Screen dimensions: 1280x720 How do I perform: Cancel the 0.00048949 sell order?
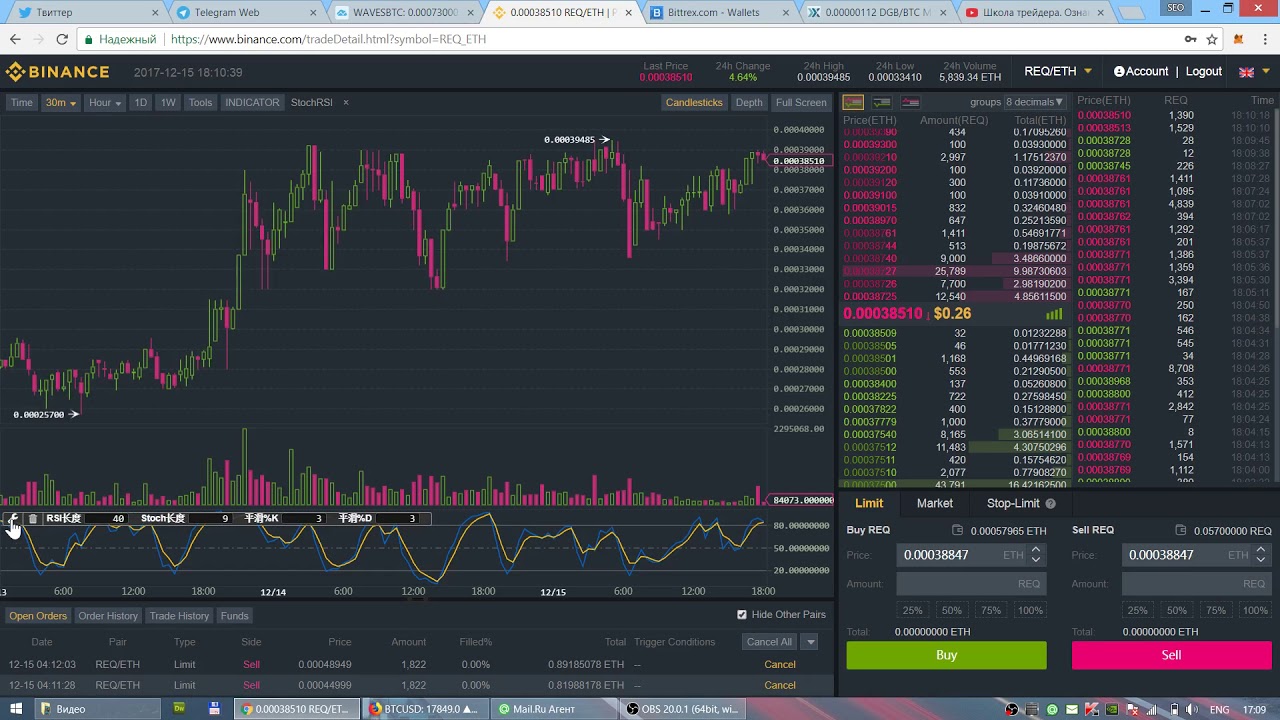pyautogui.click(x=780, y=664)
